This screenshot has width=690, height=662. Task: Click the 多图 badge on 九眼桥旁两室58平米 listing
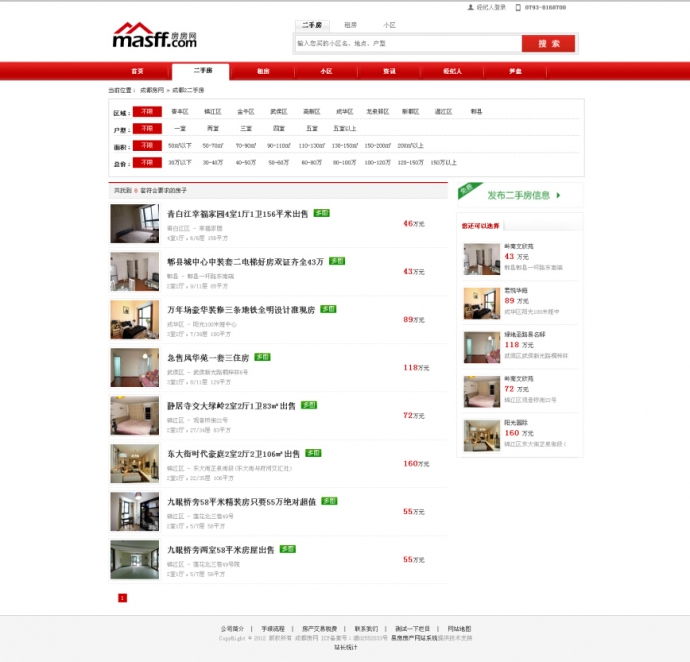(288, 549)
